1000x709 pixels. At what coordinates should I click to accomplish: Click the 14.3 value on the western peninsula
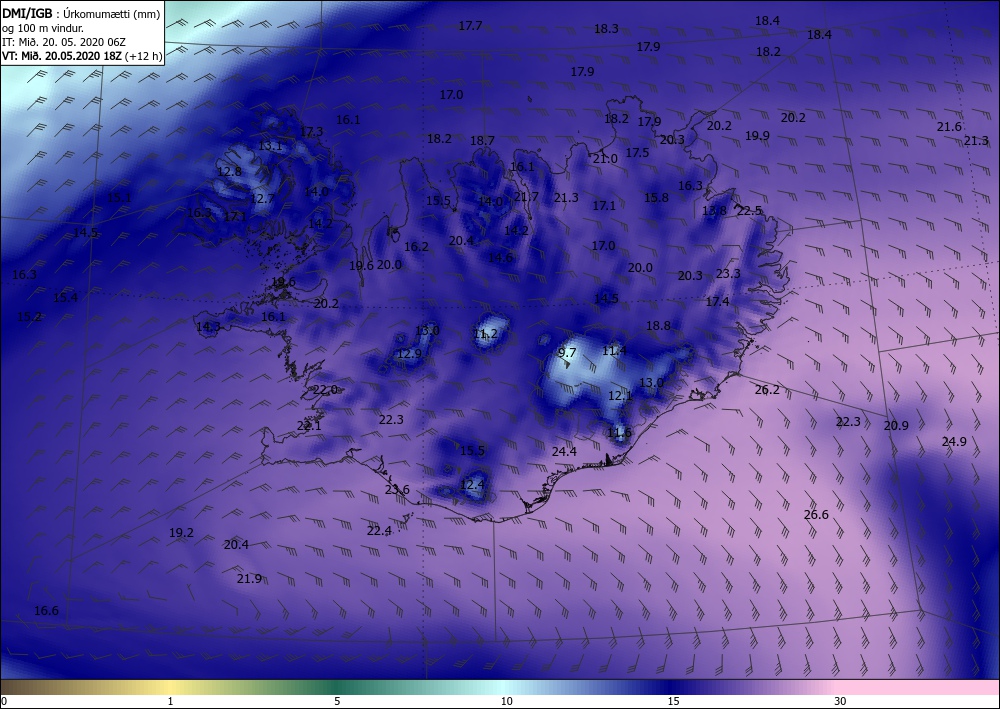coord(209,326)
